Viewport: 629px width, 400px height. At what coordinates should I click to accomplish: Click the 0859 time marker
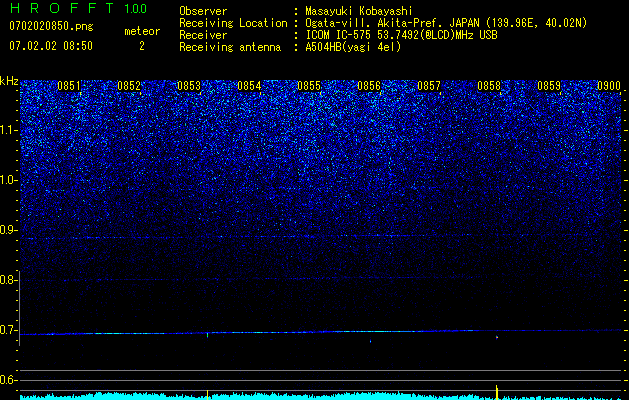tap(549, 86)
